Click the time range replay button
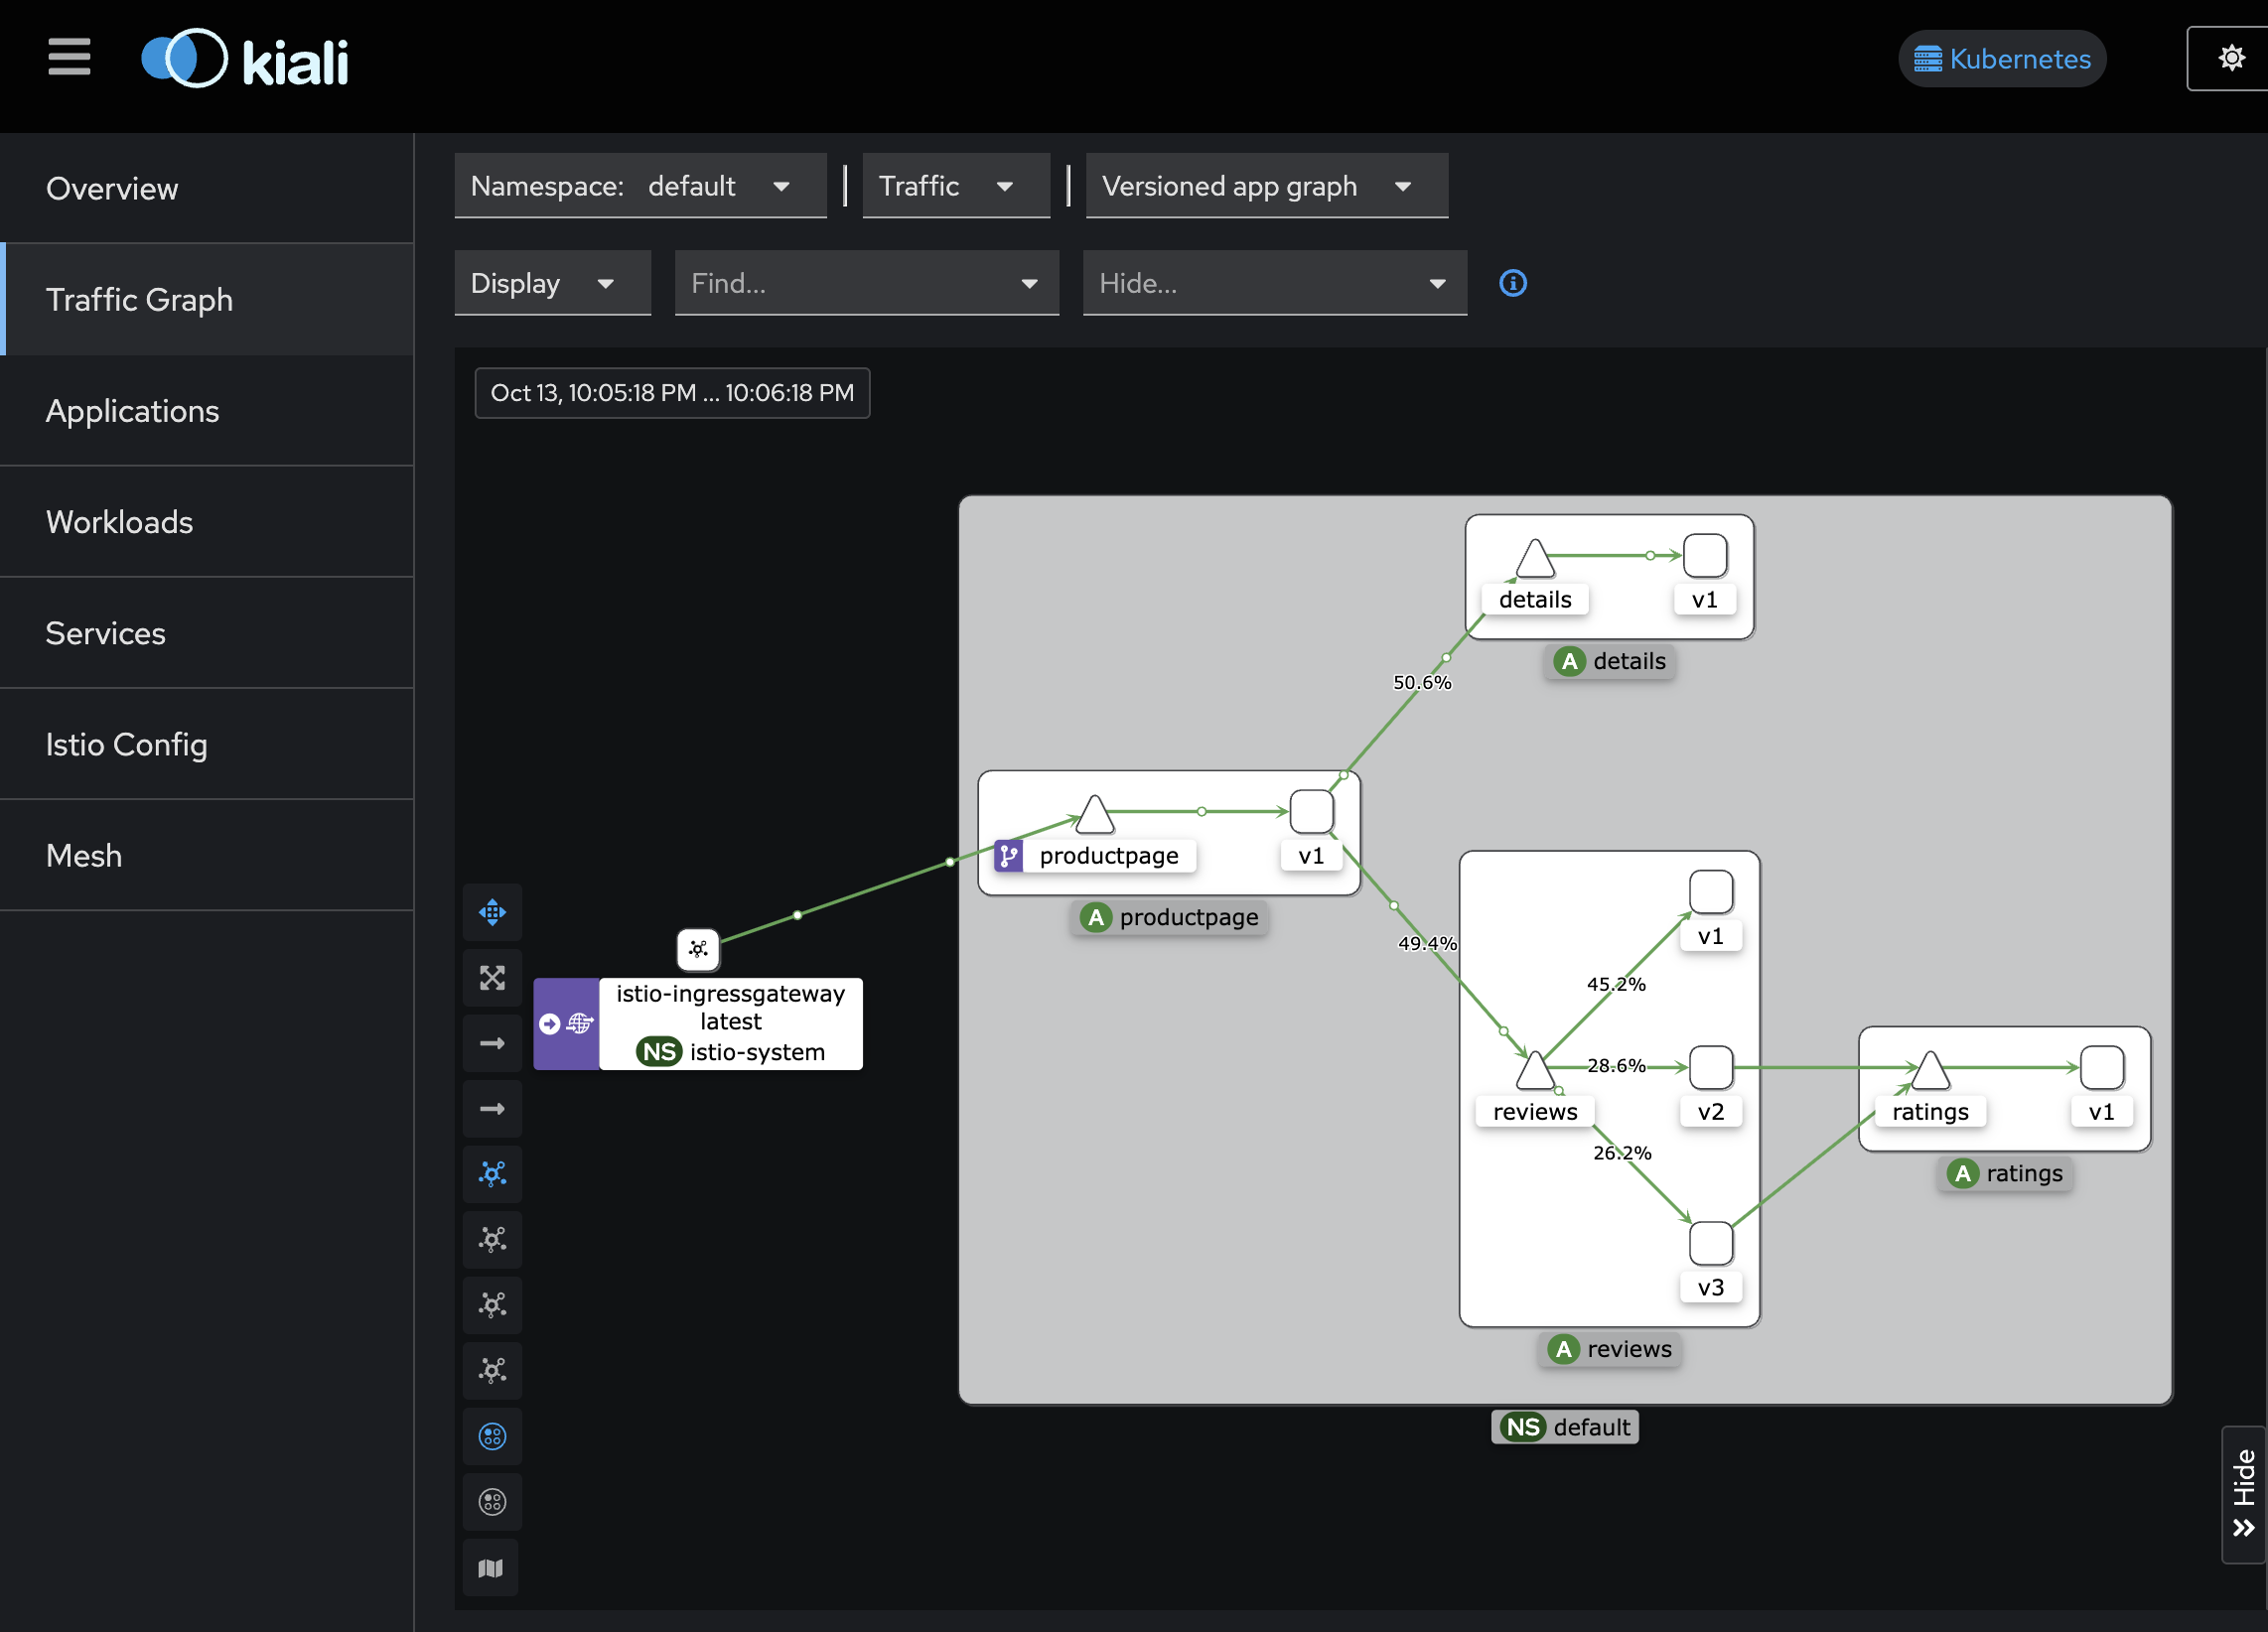This screenshot has height=1632, width=2268. coord(672,393)
